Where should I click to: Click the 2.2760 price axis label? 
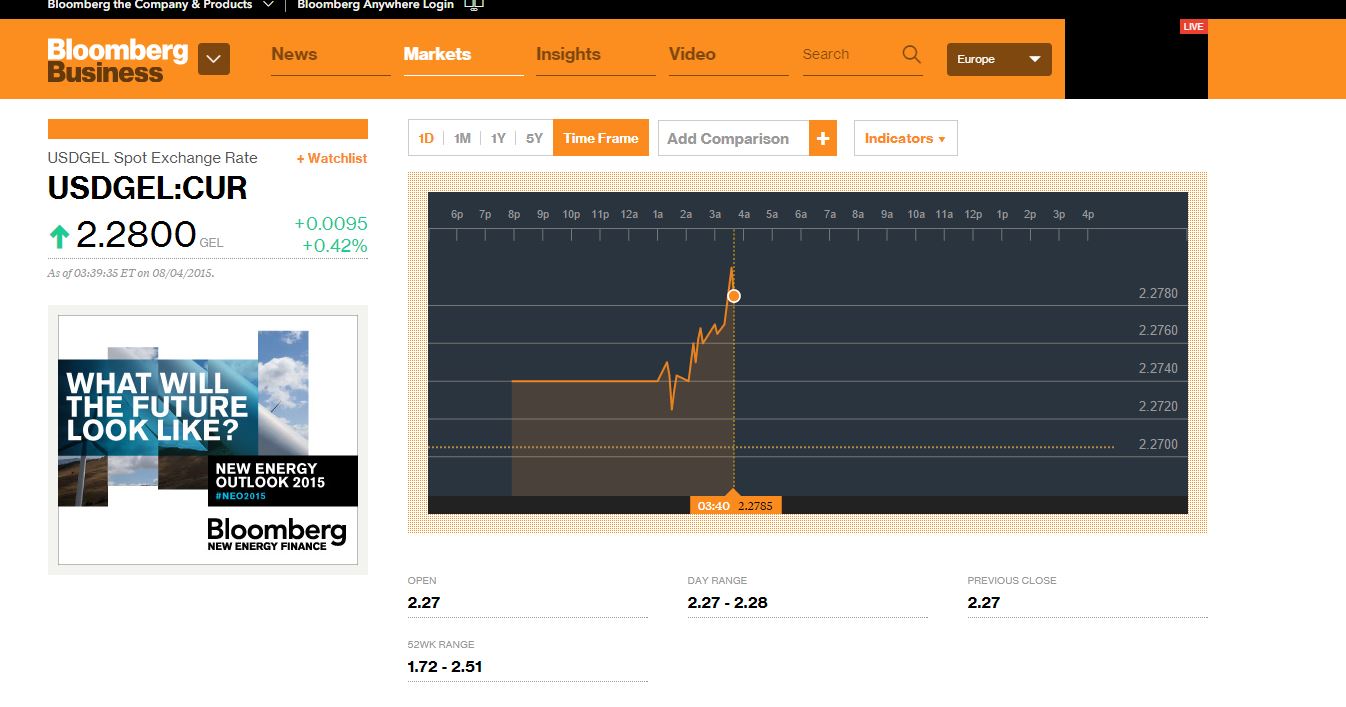1158,331
